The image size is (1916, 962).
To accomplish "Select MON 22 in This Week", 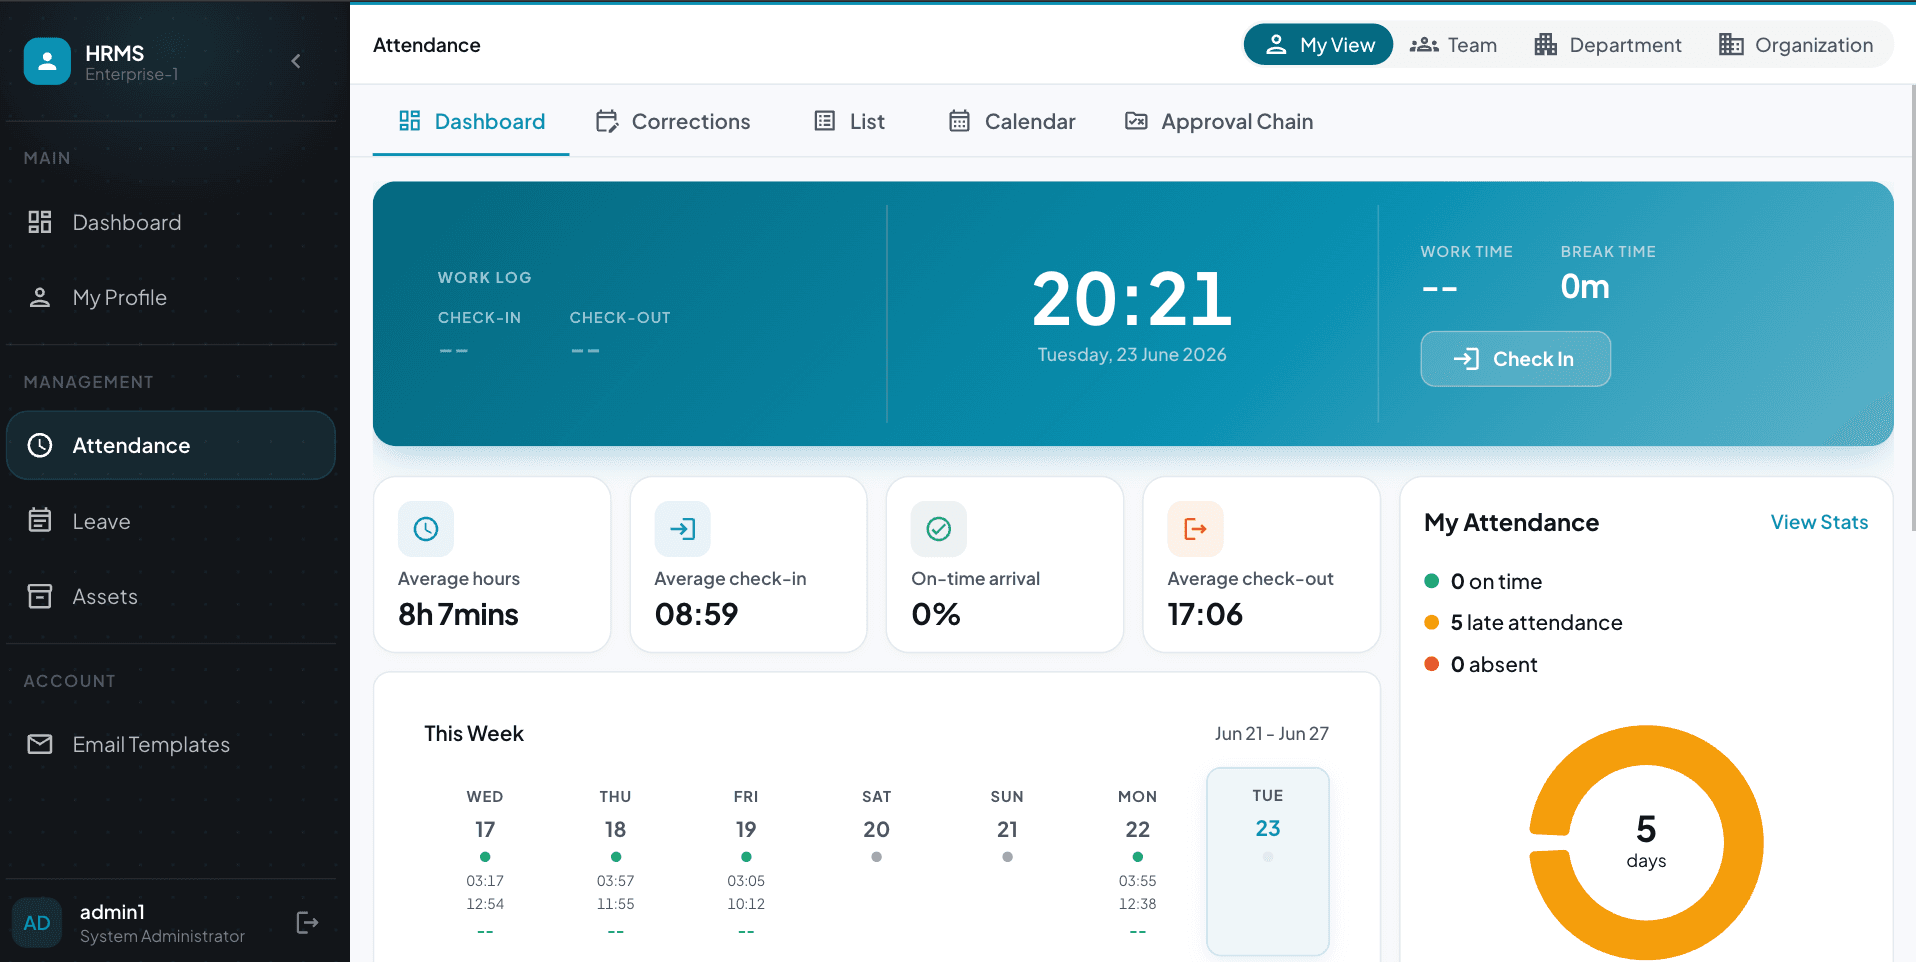I will coord(1137,862).
